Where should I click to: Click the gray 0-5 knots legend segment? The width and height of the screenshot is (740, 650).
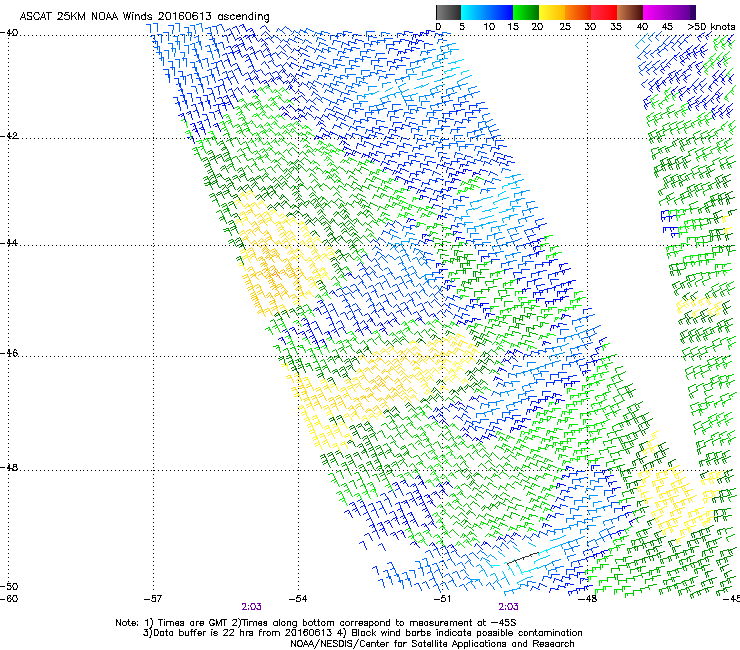pos(448,12)
